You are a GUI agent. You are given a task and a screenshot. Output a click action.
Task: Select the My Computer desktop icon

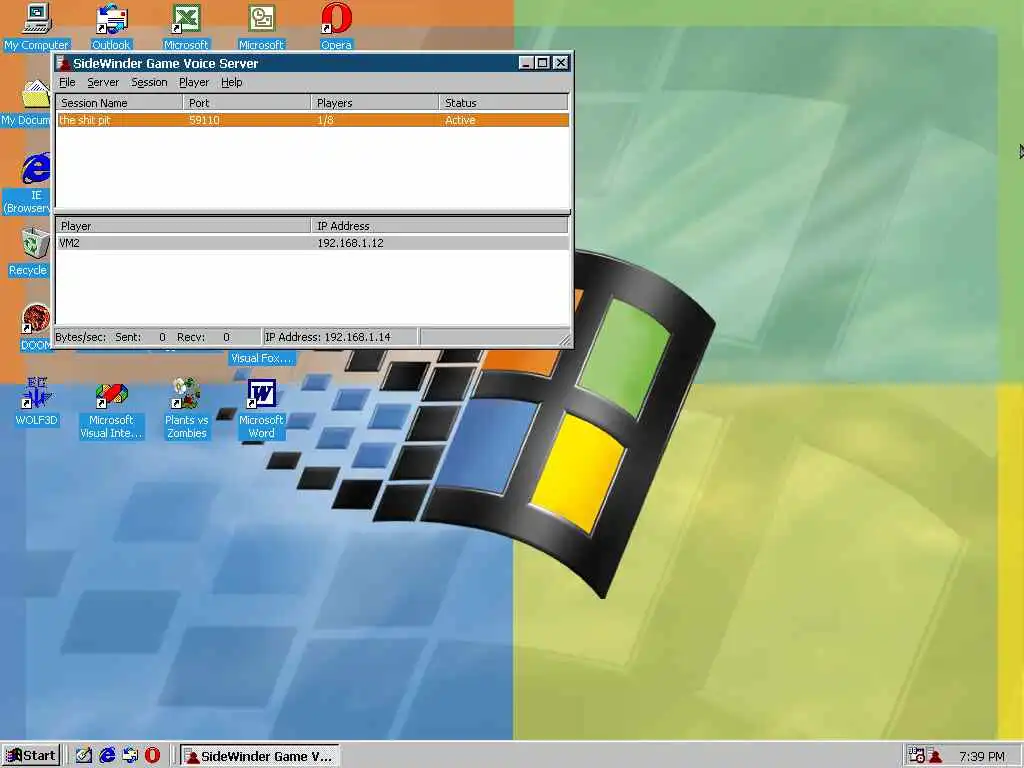click(x=36, y=27)
